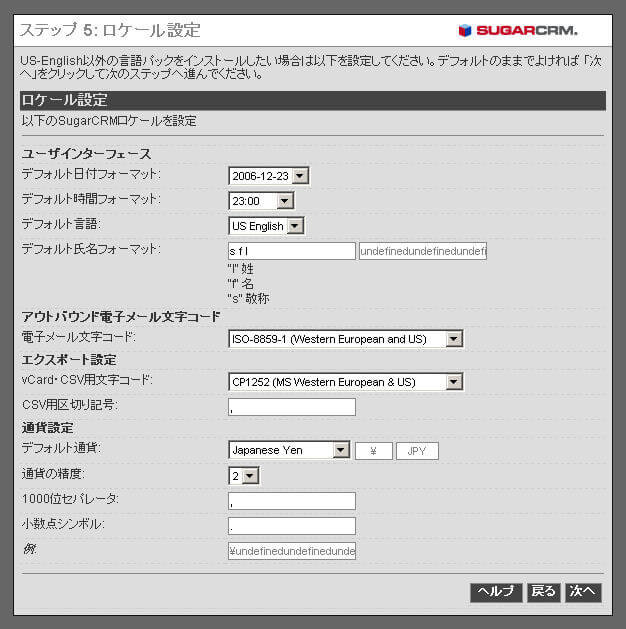Open the default date format dropdown
The width and height of the screenshot is (626, 629).
(268, 176)
